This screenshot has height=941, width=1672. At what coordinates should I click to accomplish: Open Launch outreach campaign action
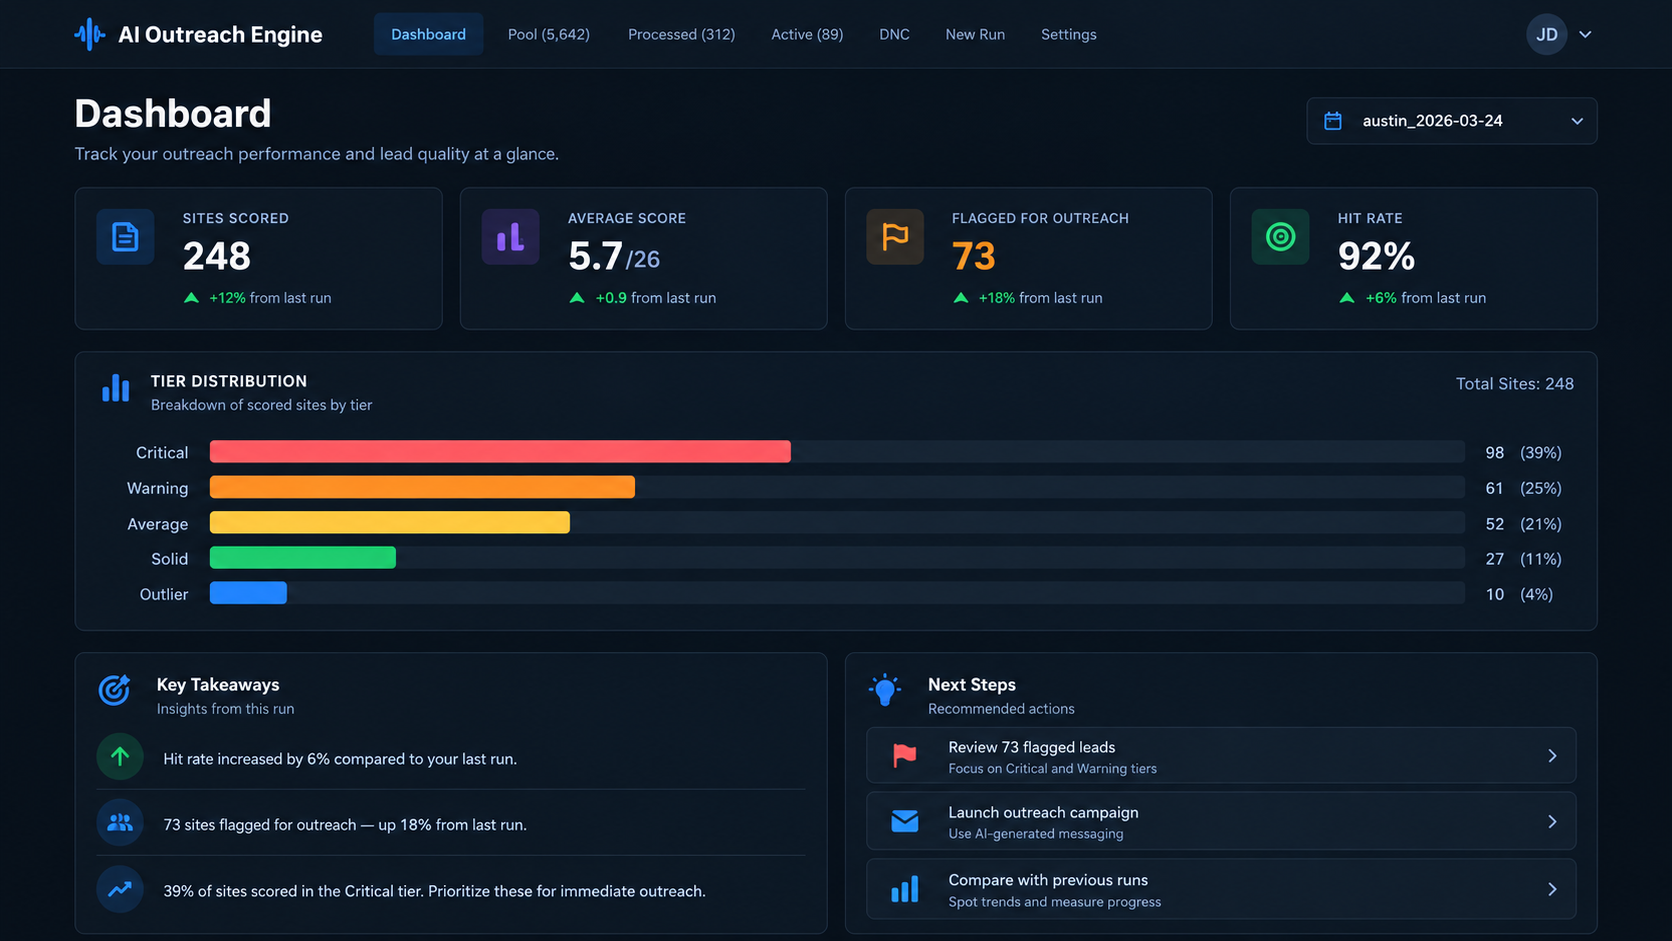(1221, 822)
